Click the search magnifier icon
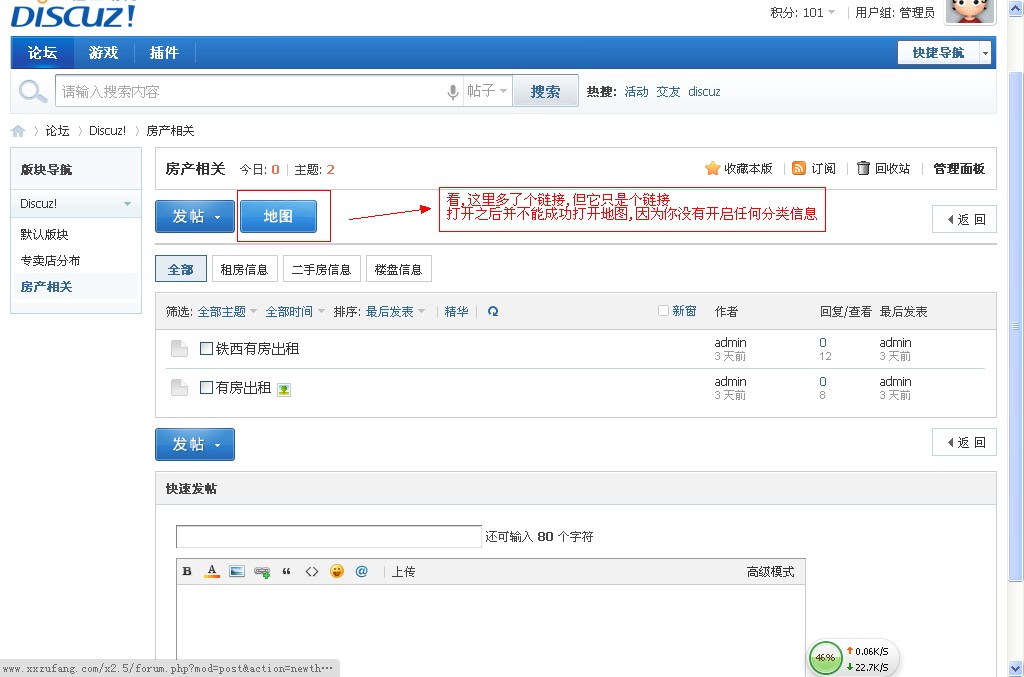This screenshot has height=677, width=1024. point(32,91)
